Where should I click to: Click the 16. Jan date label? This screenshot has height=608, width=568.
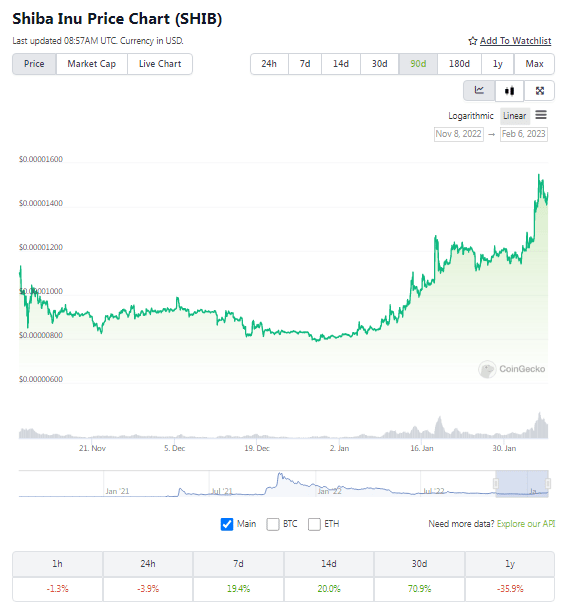tap(422, 448)
